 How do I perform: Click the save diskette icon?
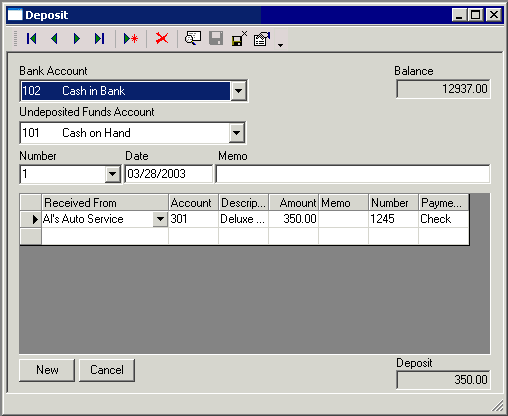click(216, 39)
